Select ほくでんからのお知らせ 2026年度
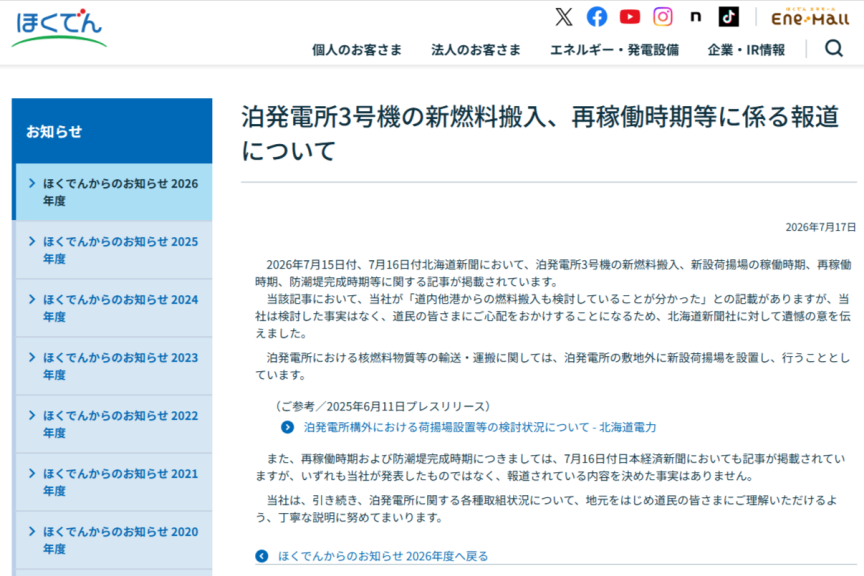The image size is (864, 576). click(112, 192)
